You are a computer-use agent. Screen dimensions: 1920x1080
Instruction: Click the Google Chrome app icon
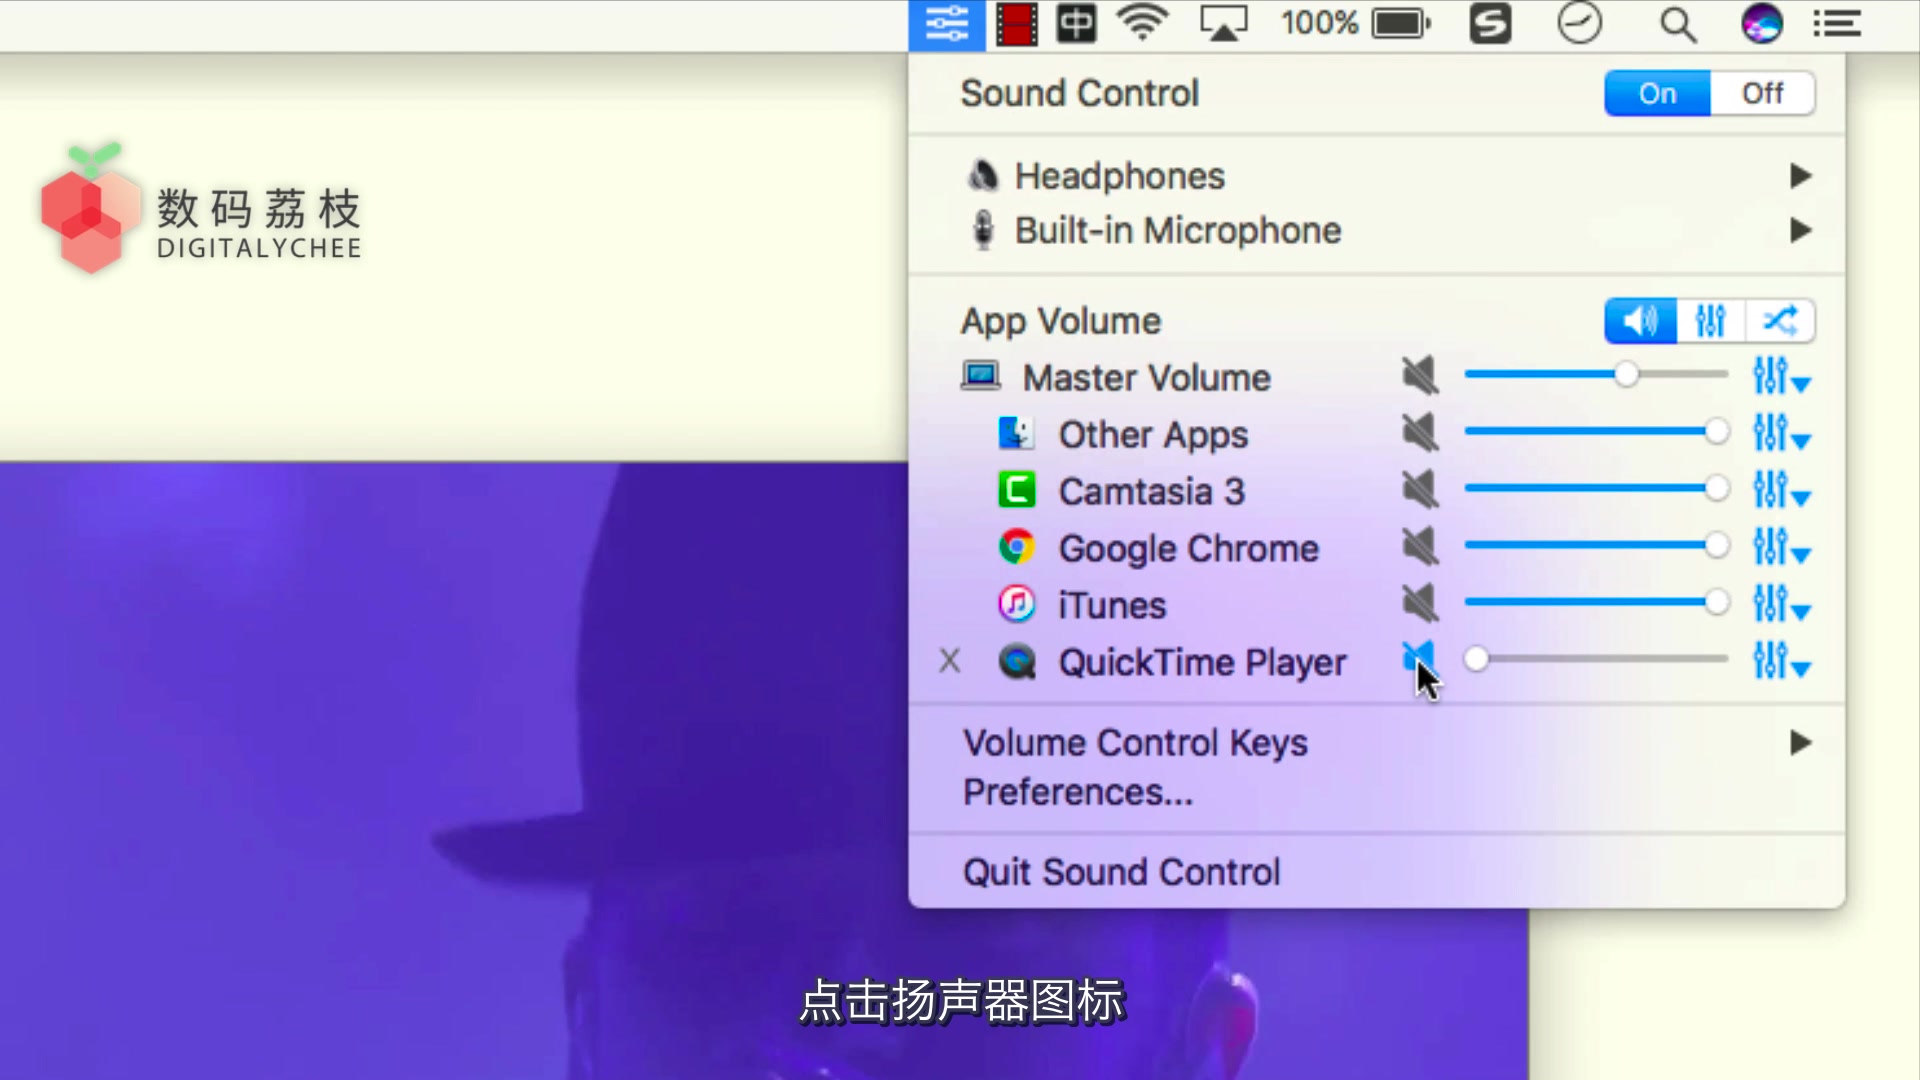[1017, 547]
